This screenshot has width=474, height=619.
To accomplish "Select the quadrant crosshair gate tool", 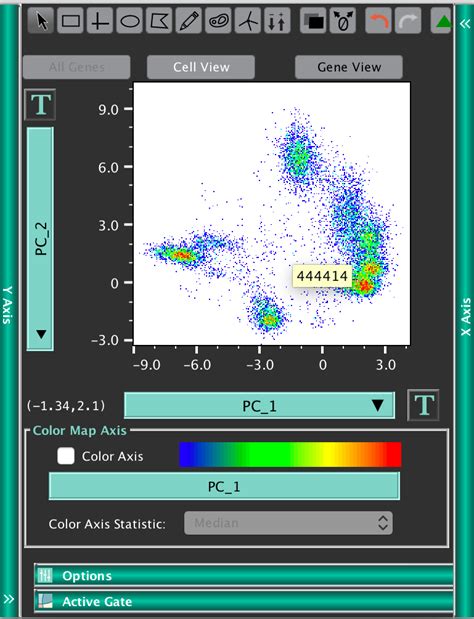I will pos(100,21).
